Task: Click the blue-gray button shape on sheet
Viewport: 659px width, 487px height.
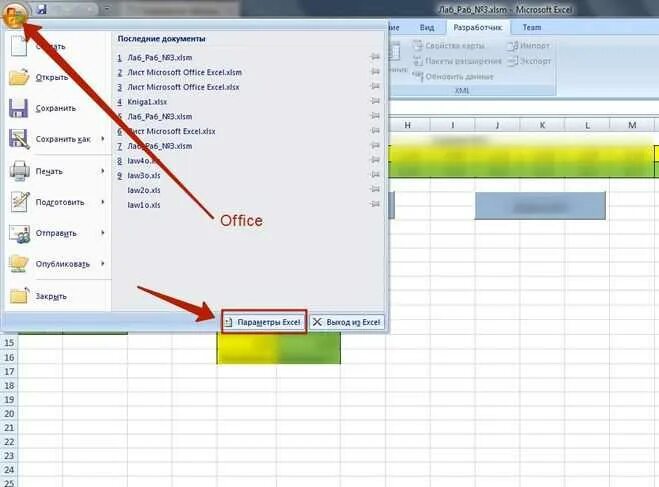Action: pos(540,206)
